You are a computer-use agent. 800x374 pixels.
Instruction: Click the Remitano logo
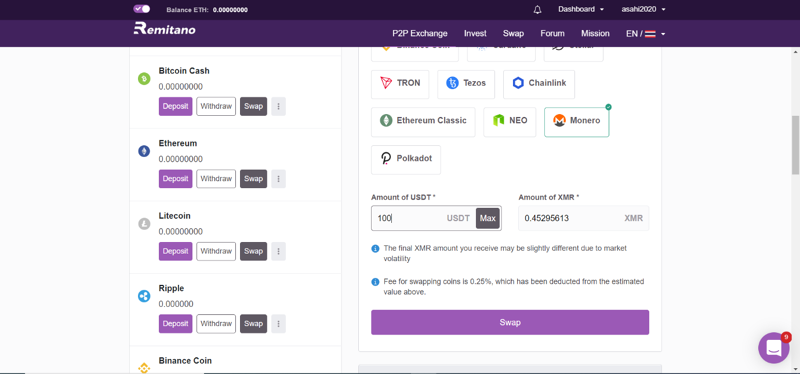(x=164, y=29)
